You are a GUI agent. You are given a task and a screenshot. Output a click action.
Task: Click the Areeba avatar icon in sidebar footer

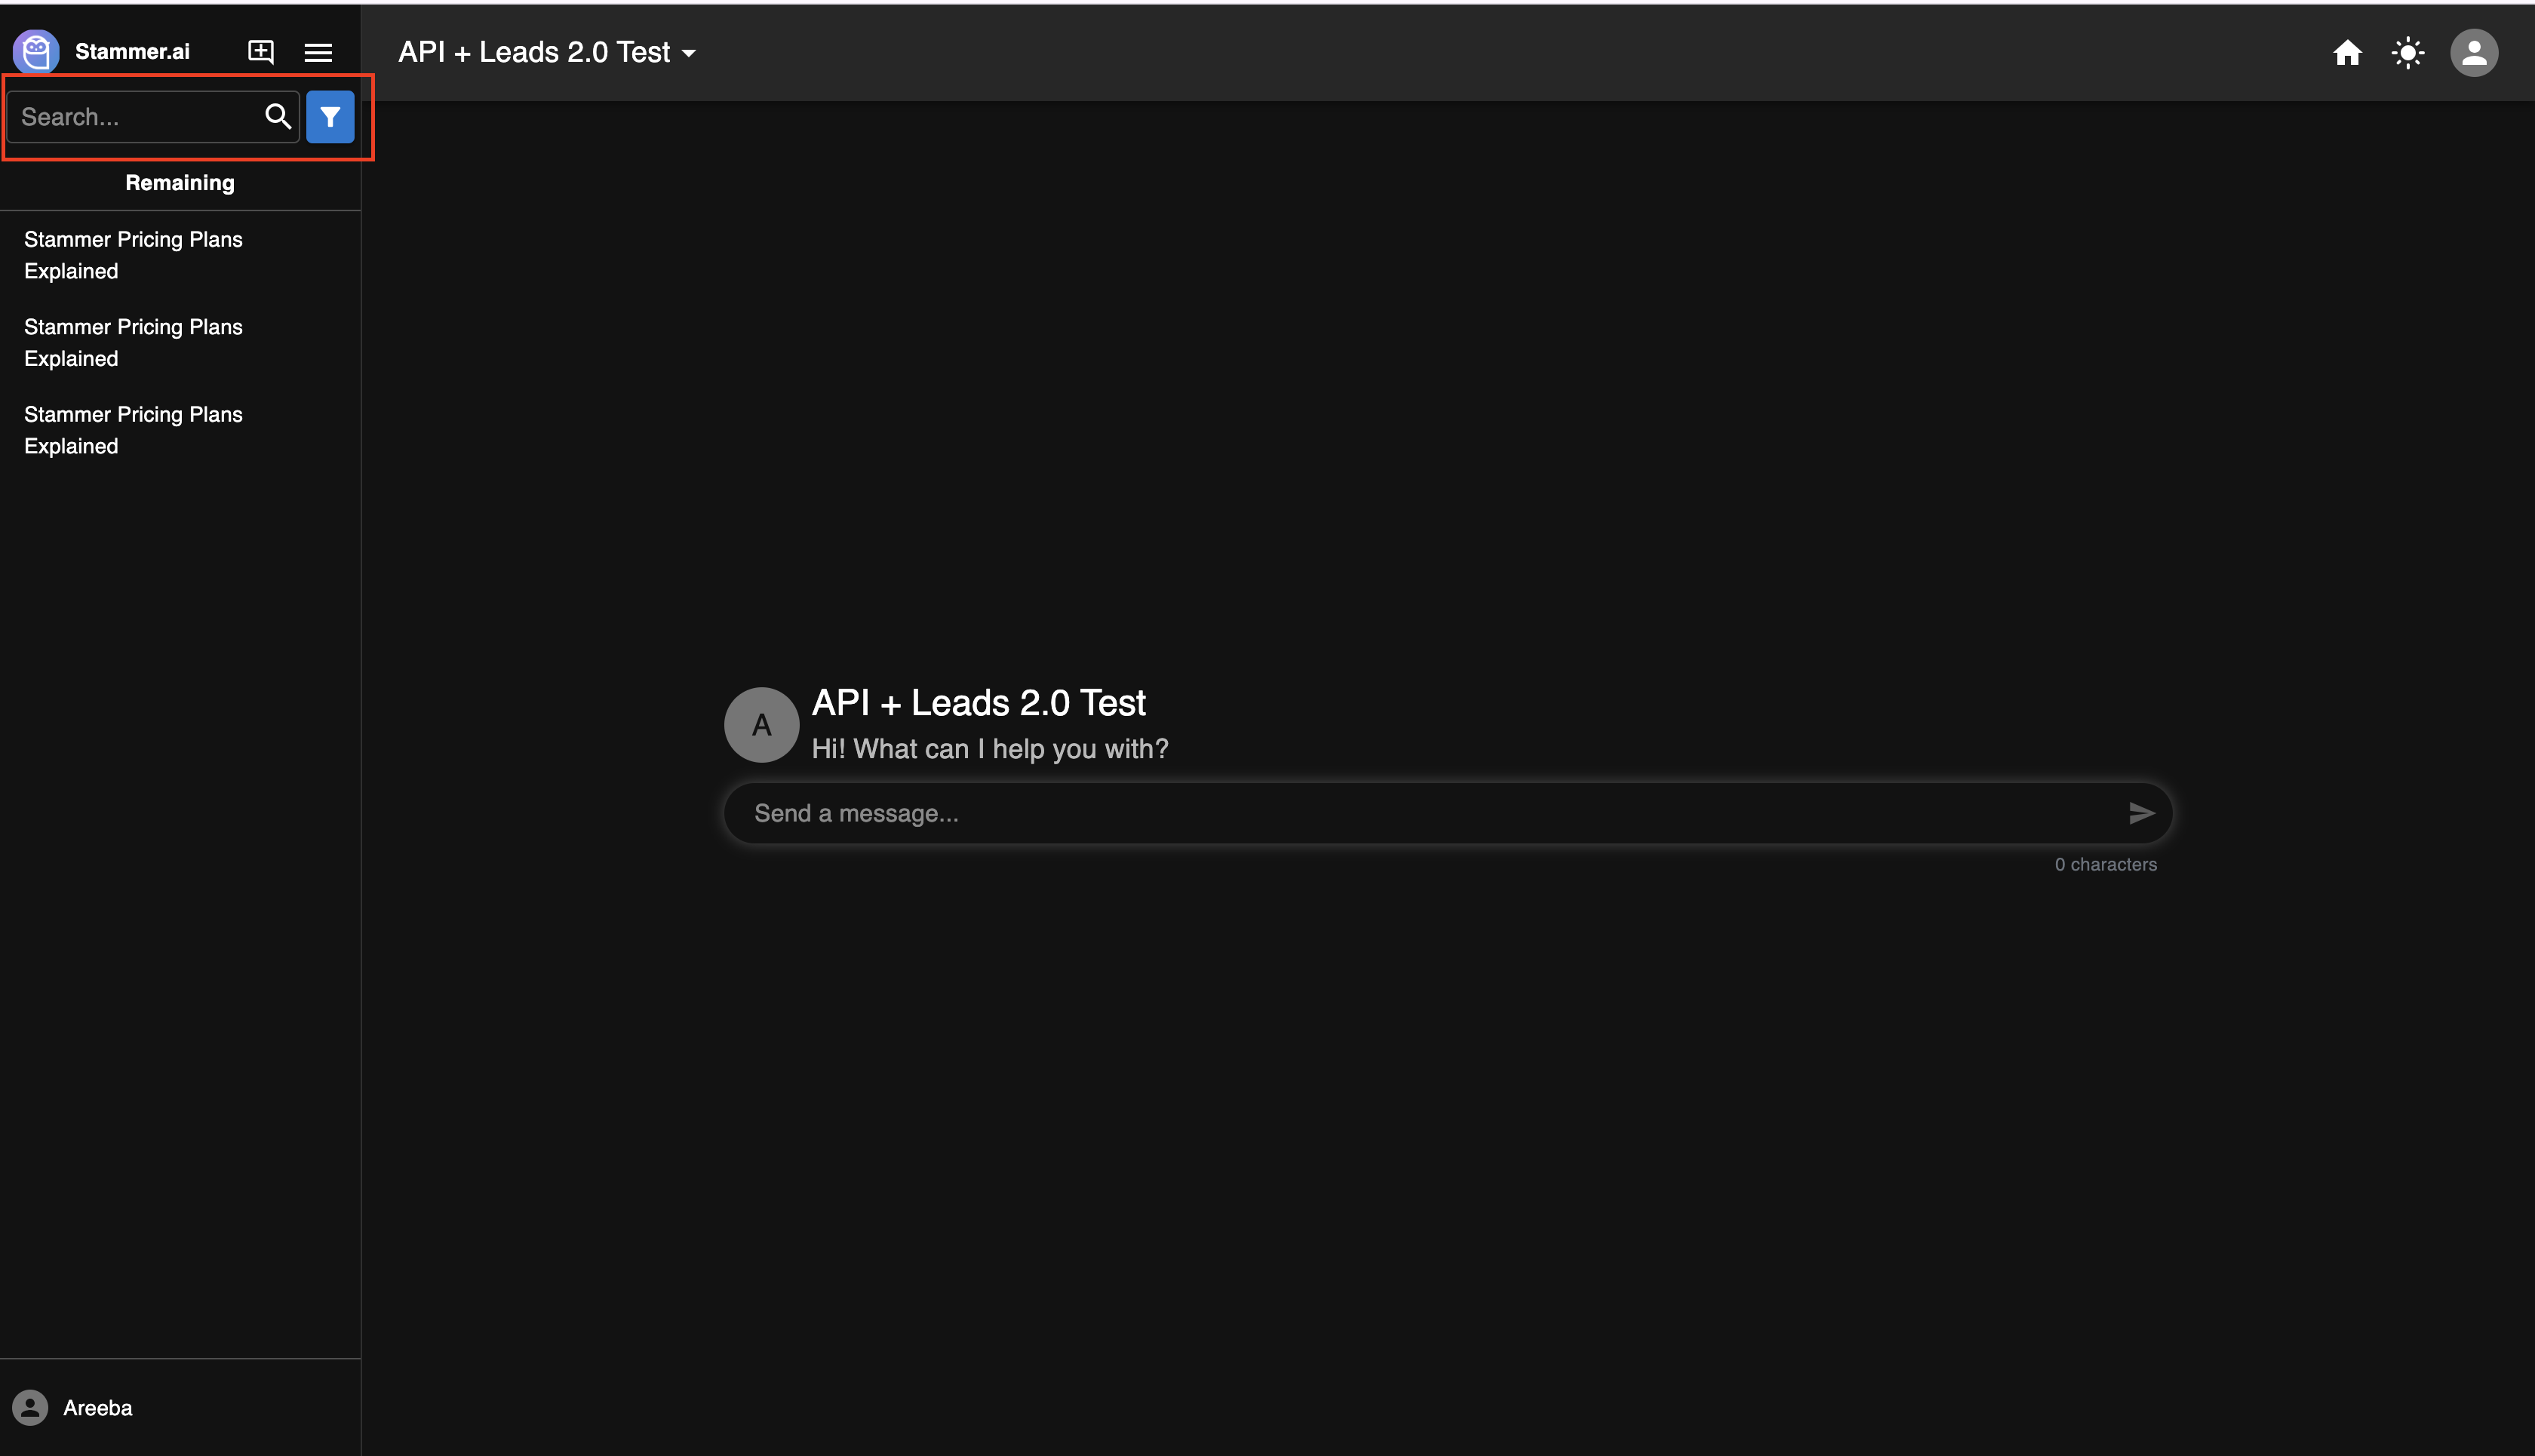[30, 1408]
